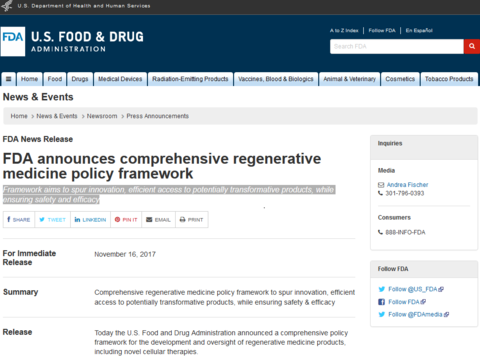Click the Andrea Fischer email link
This screenshot has width=480, height=360.
(x=407, y=185)
